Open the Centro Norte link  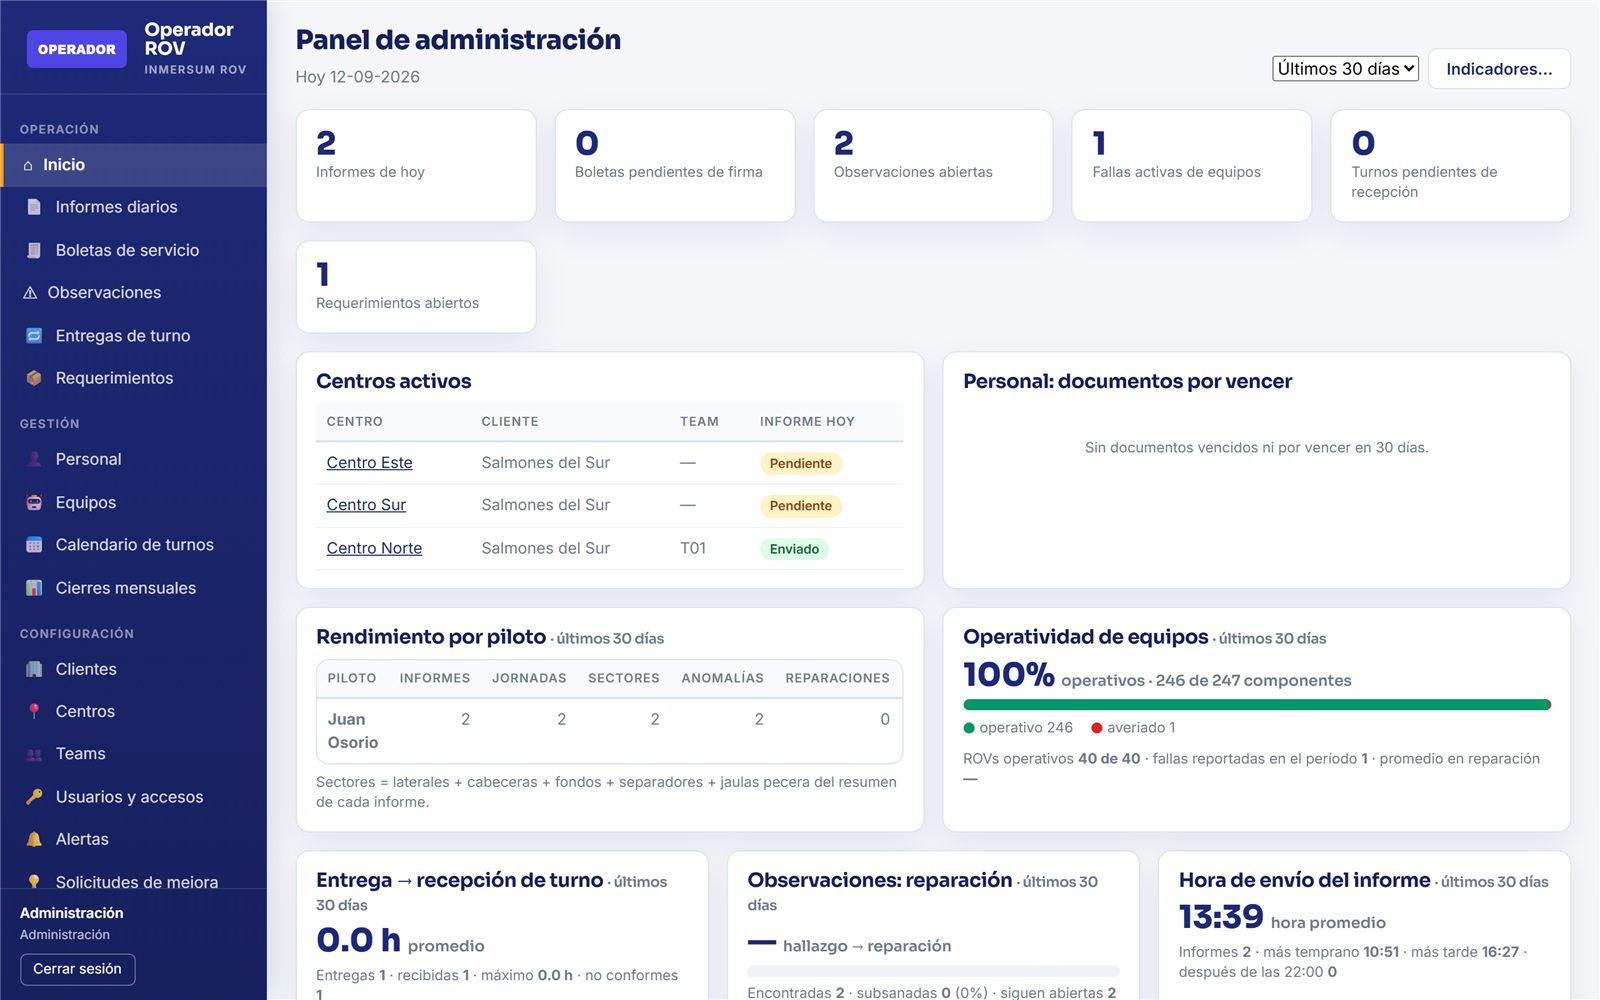(374, 548)
